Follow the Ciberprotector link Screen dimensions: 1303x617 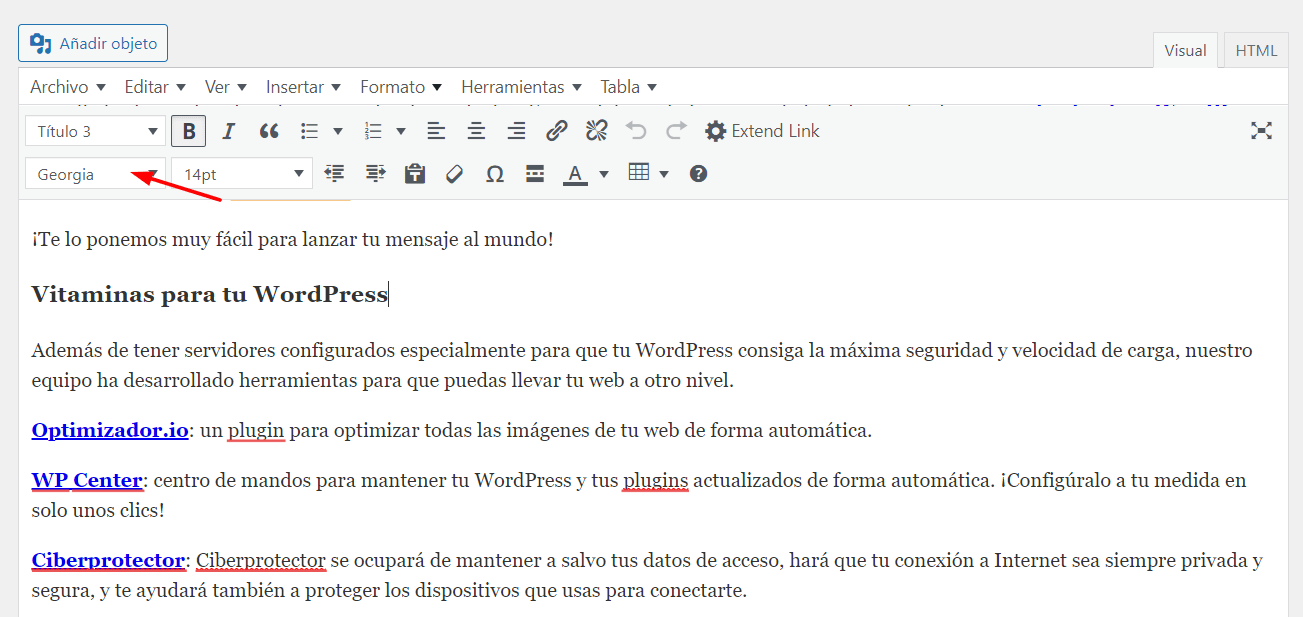tap(108, 560)
